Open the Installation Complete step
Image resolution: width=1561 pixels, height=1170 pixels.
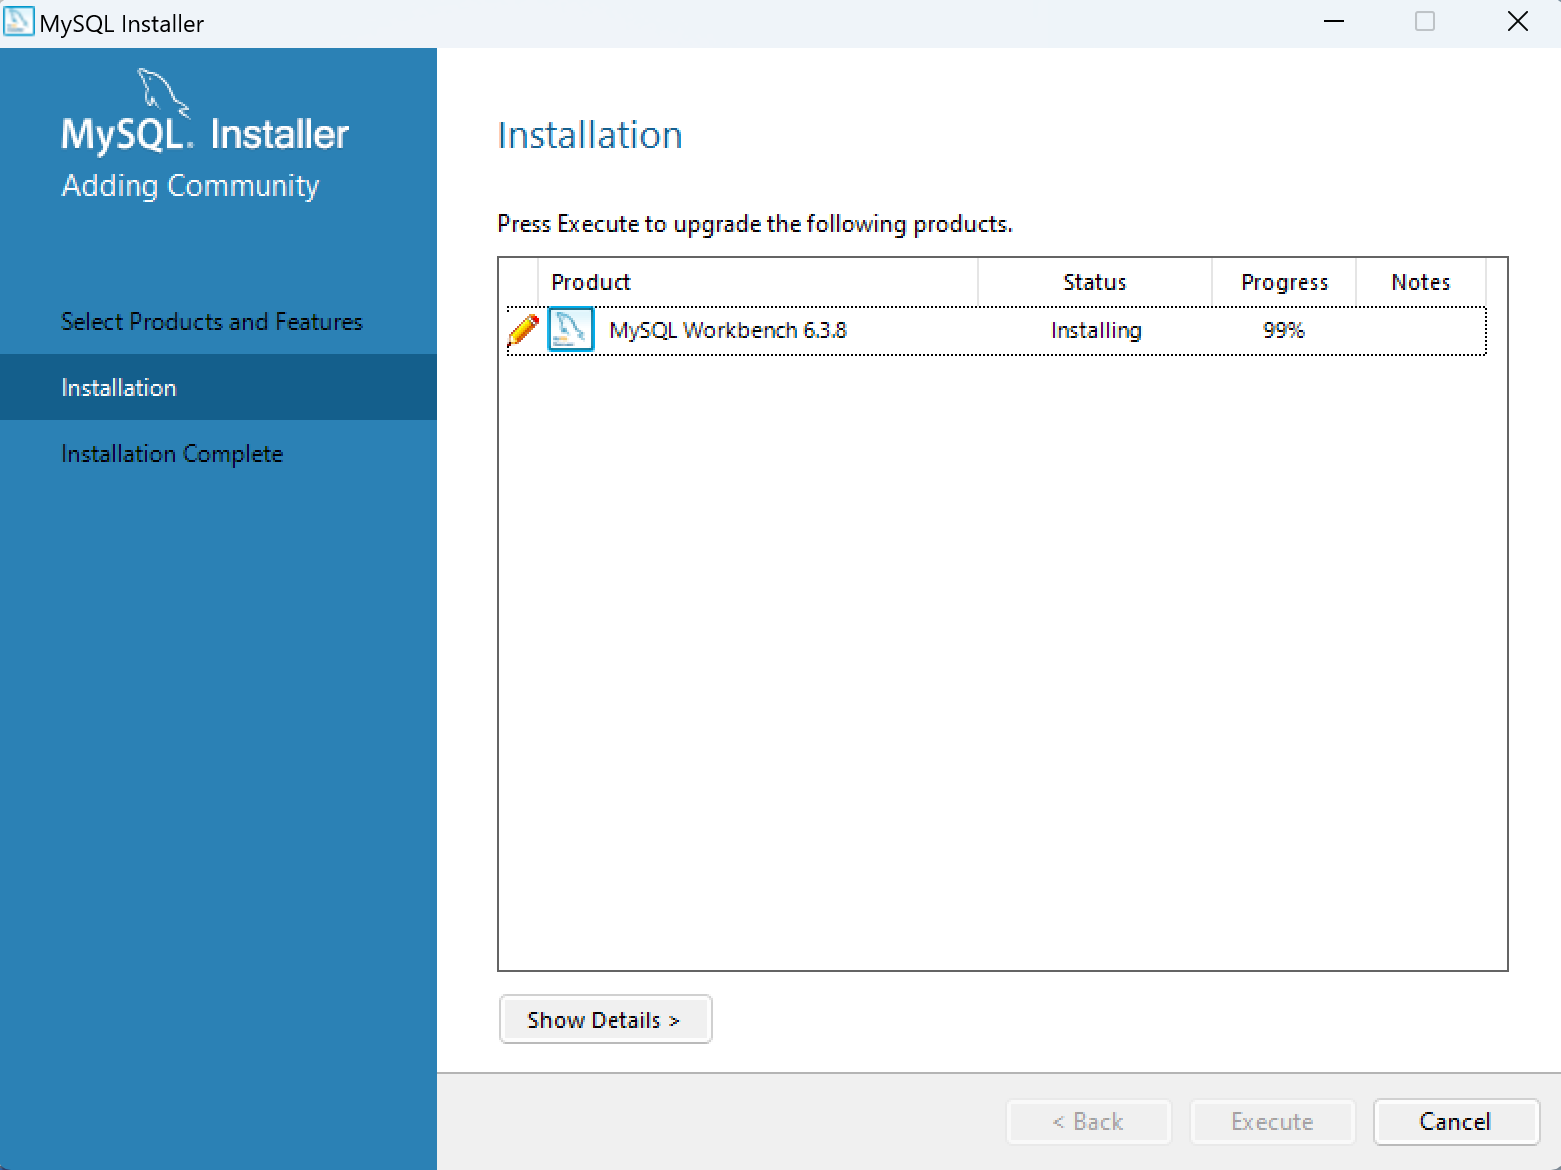[172, 453]
